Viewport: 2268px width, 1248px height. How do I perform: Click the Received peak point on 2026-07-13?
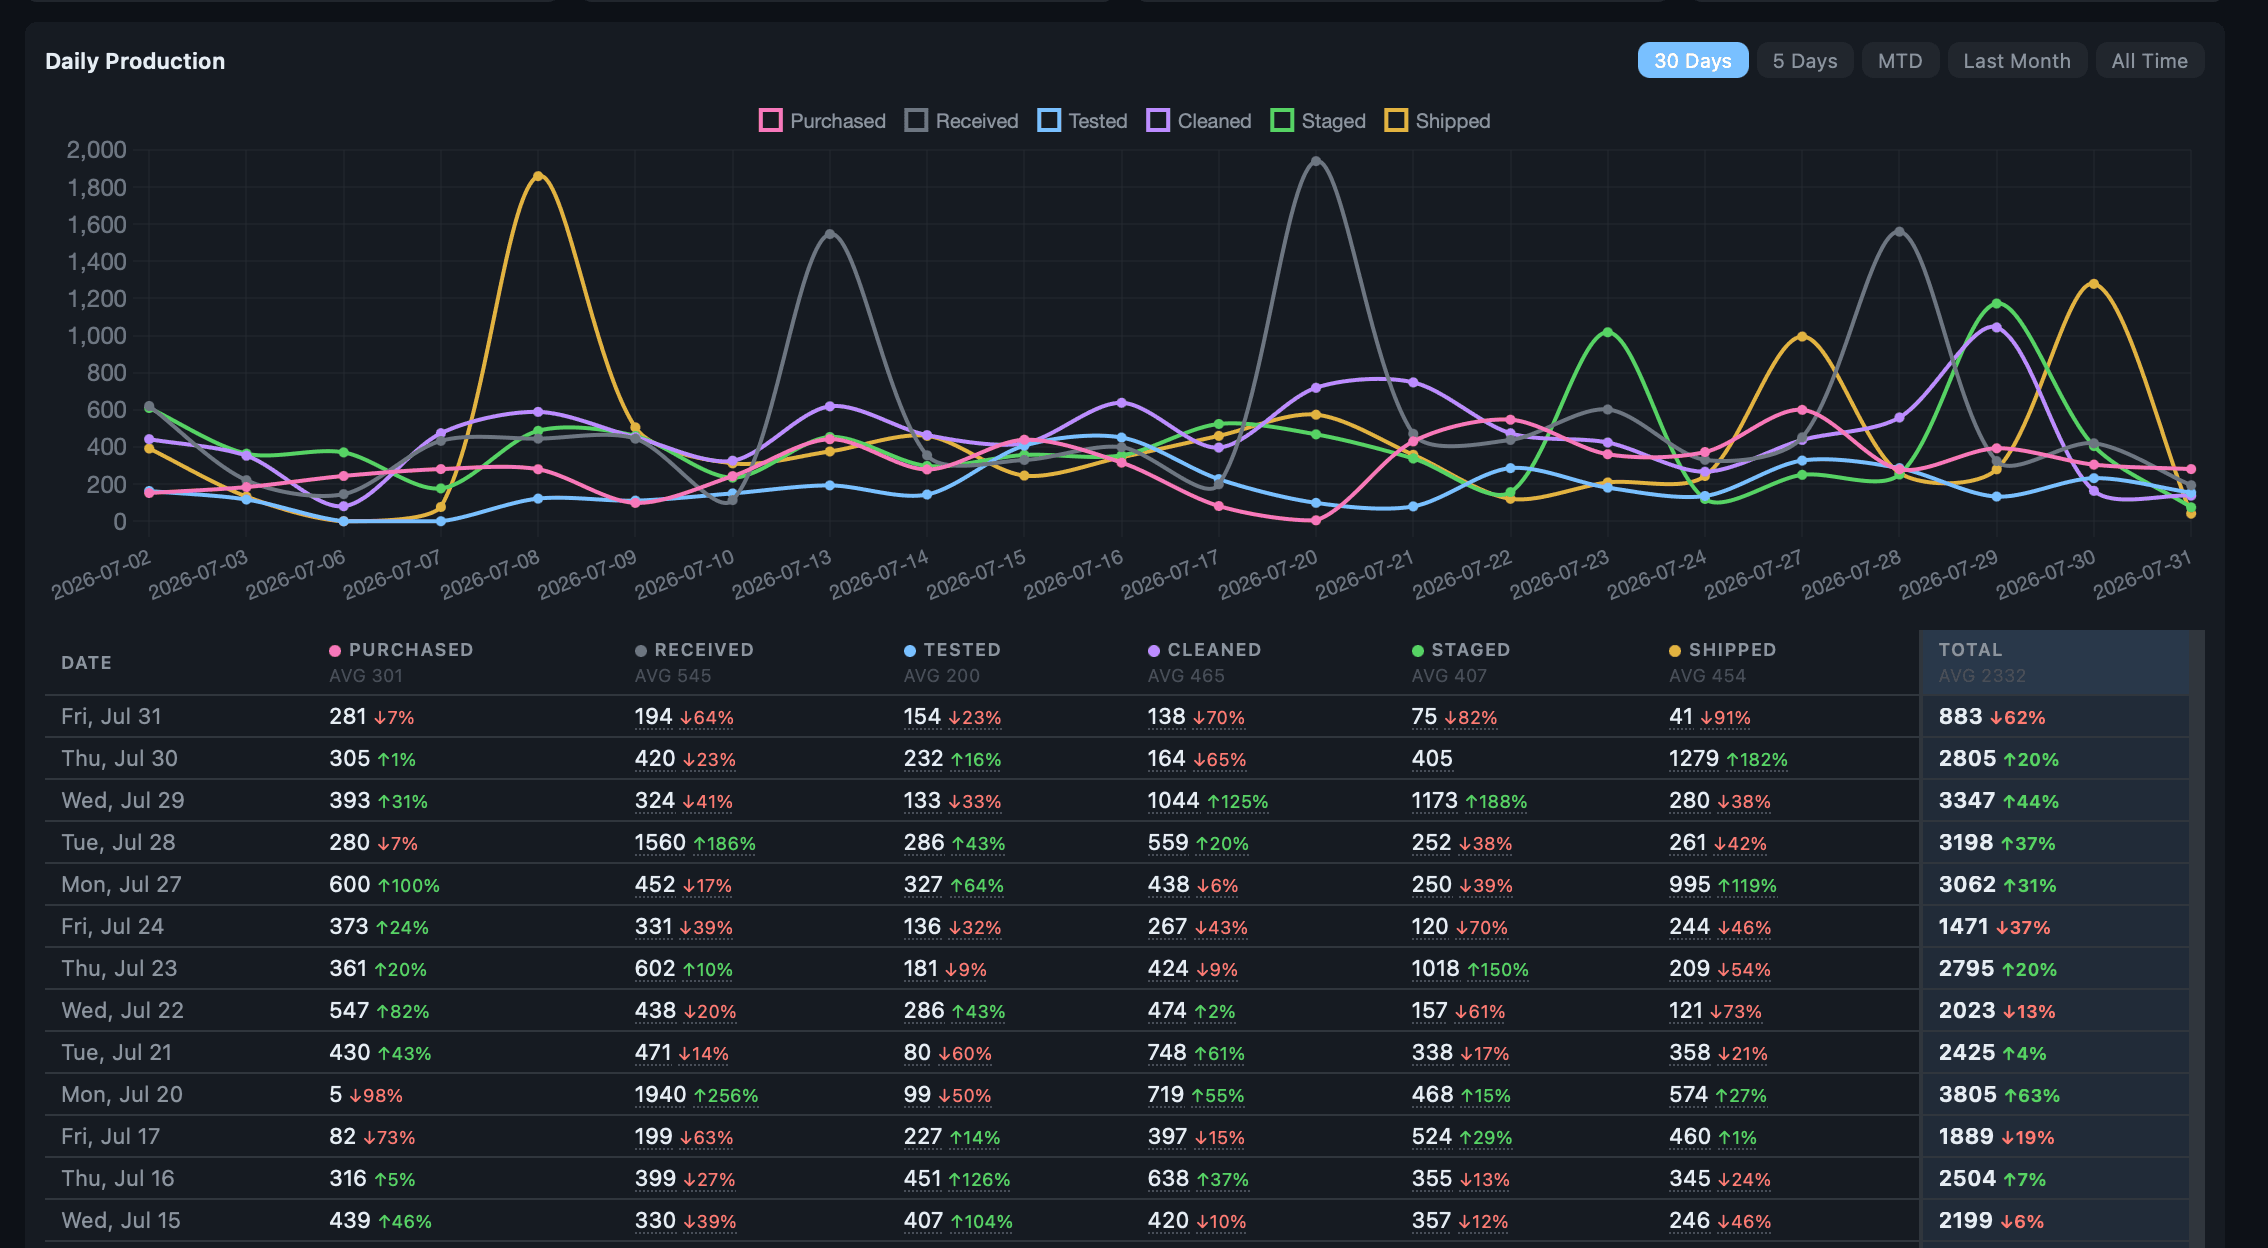click(830, 234)
